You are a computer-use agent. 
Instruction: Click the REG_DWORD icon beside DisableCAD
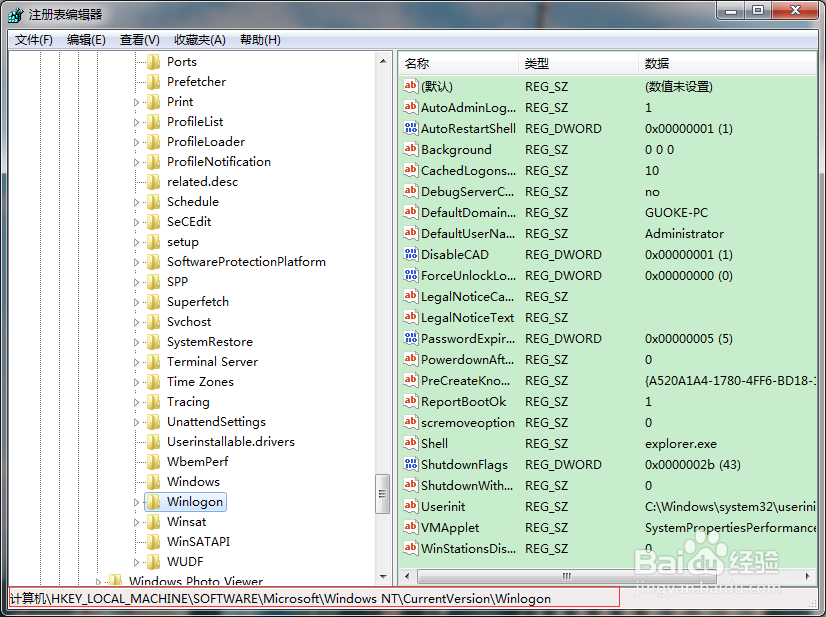[410, 254]
